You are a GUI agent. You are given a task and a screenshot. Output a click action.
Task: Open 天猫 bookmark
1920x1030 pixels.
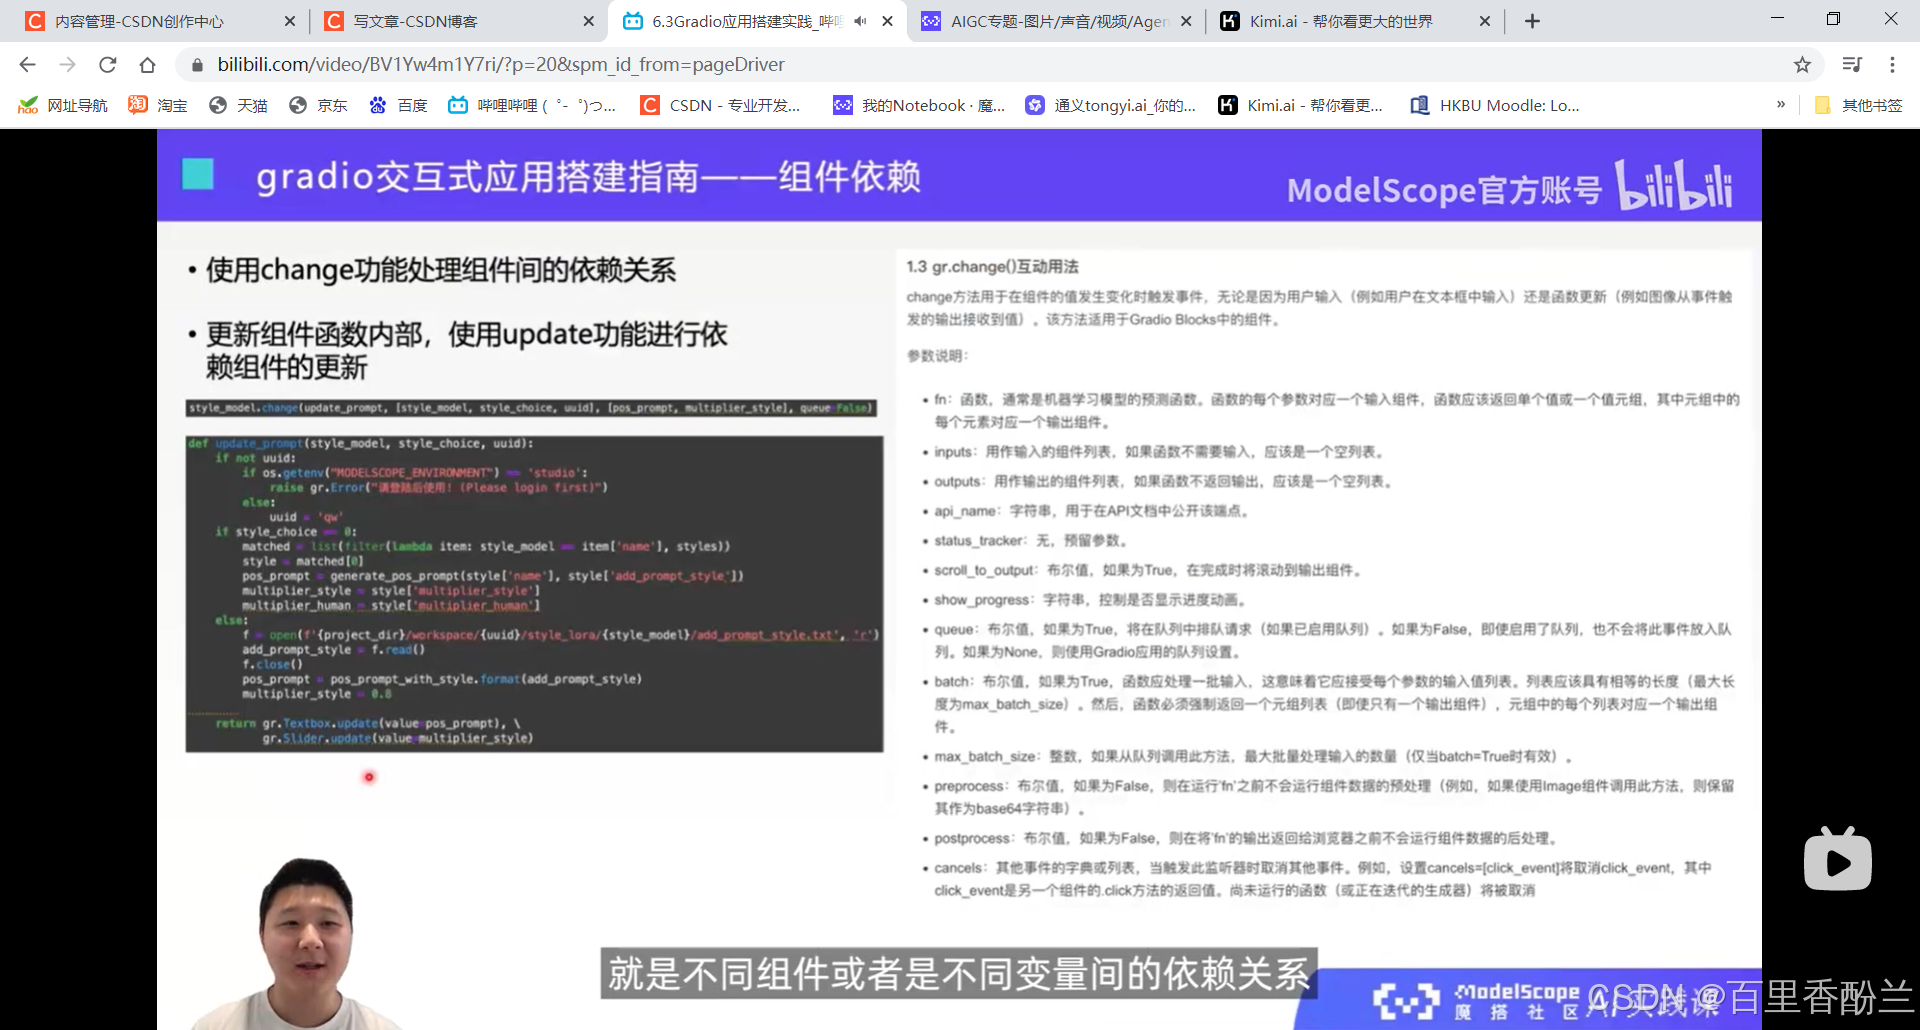[238, 105]
